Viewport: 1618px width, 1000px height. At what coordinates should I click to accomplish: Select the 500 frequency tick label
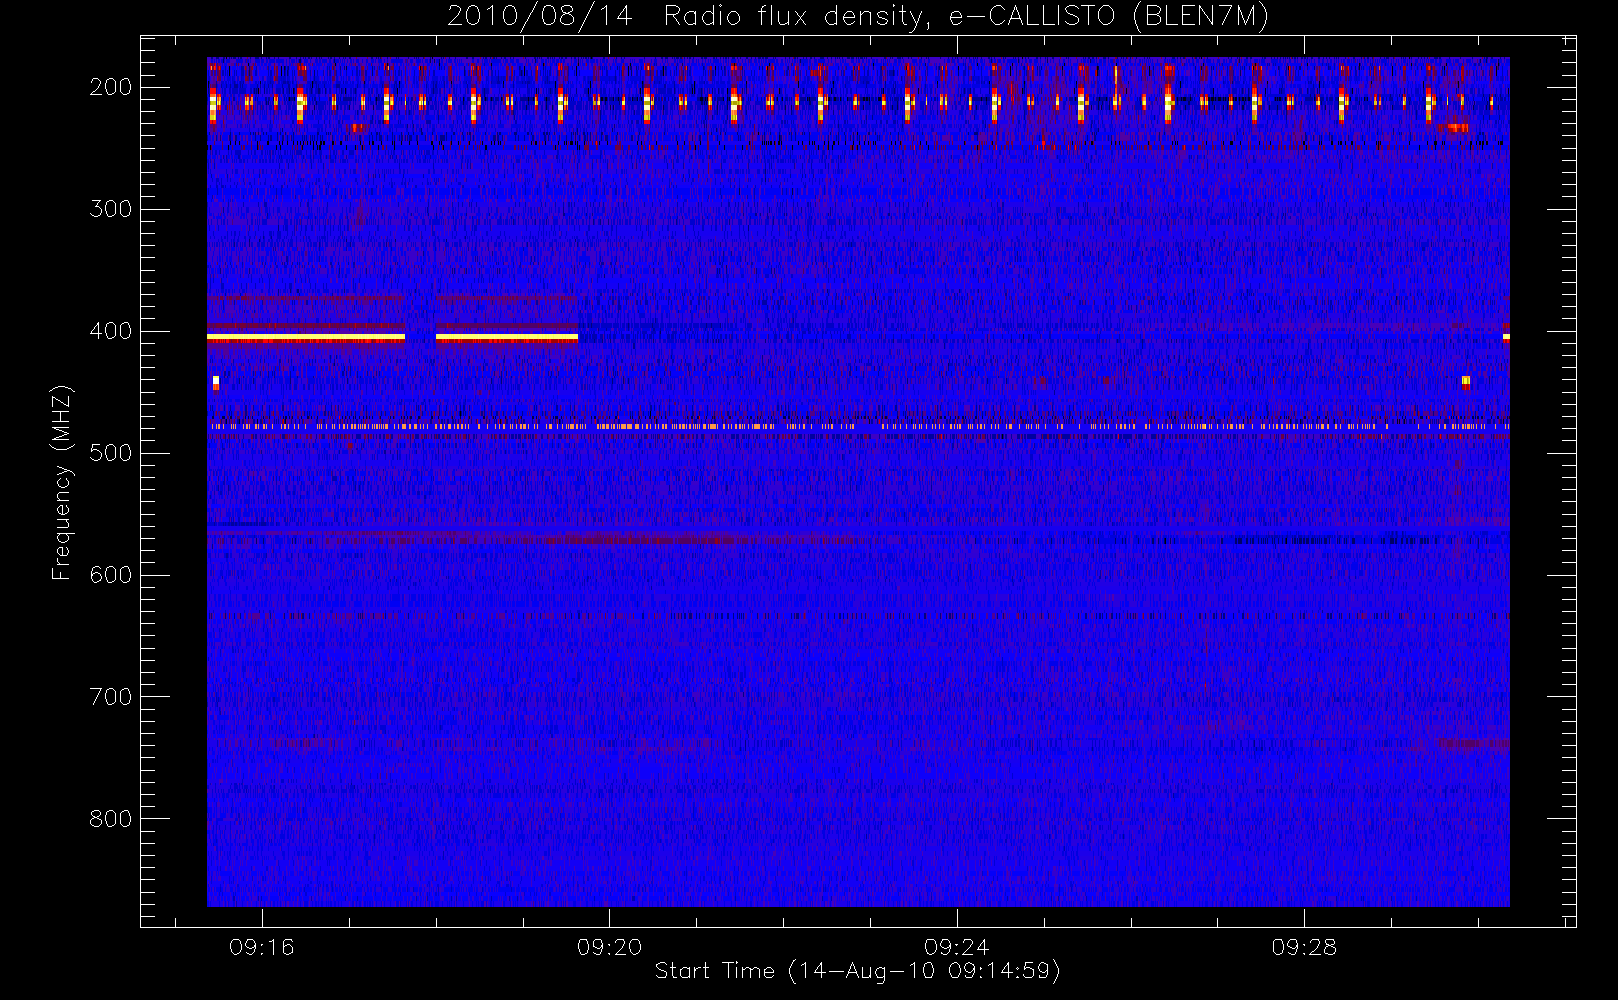(111, 453)
